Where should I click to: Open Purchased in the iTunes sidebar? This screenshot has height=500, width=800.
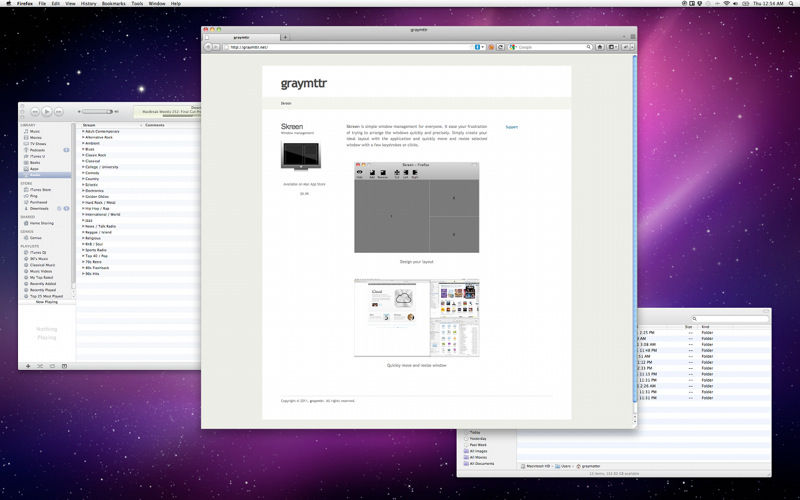(x=38, y=202)
